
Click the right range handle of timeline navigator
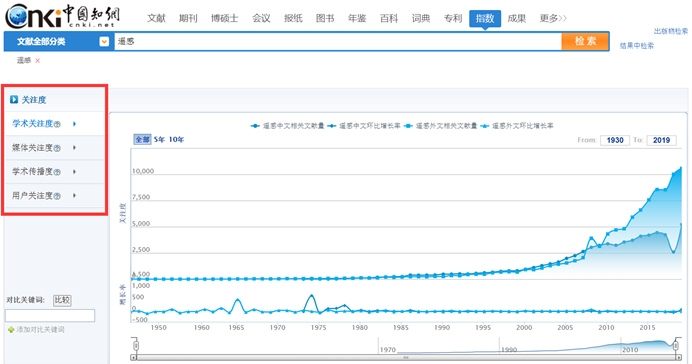click(x=676, y=345)
